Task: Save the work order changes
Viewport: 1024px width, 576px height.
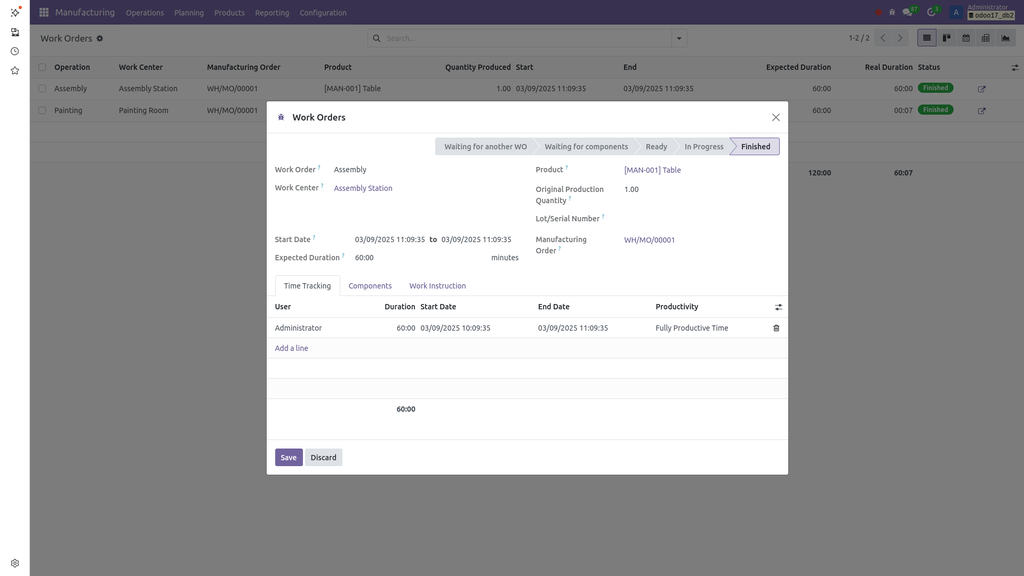Action: click(x=288, y=456)
